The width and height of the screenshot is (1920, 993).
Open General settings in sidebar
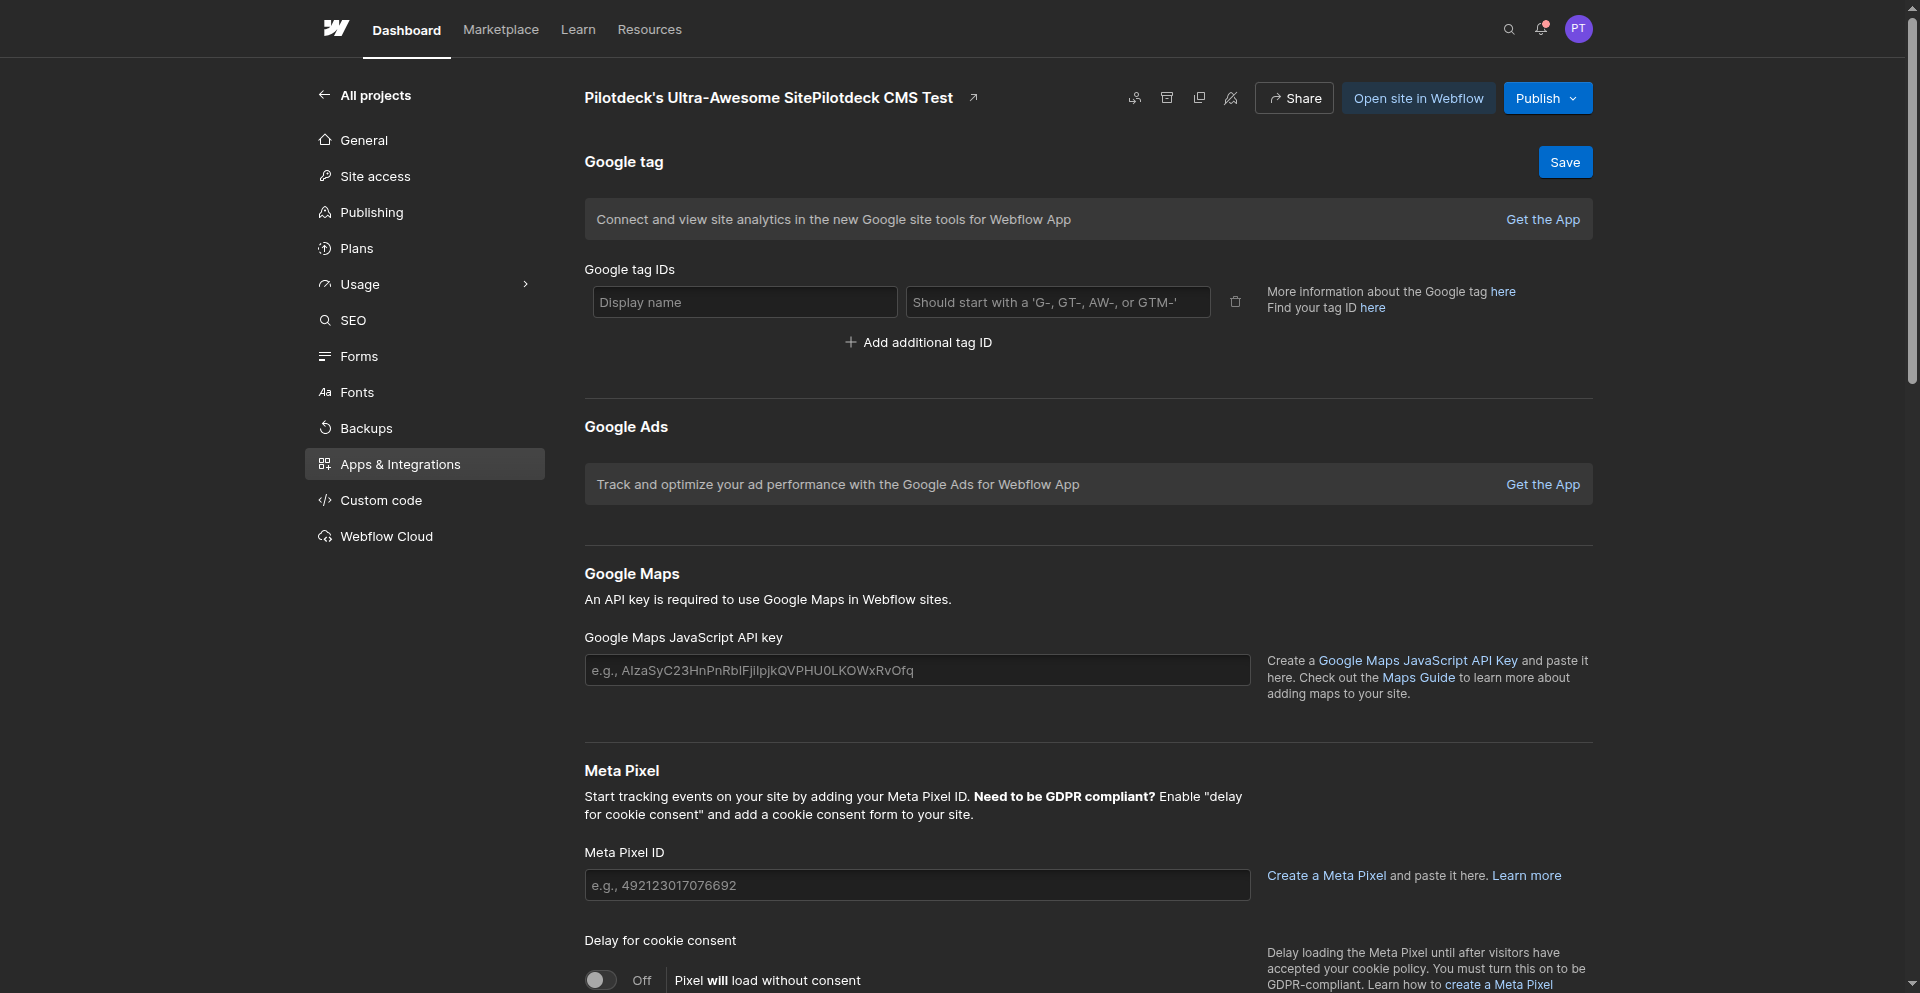425,140
